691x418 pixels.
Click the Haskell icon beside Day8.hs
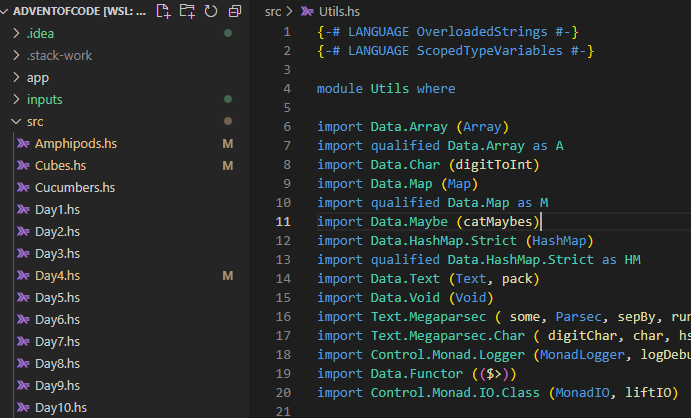[x=23, y=363]
